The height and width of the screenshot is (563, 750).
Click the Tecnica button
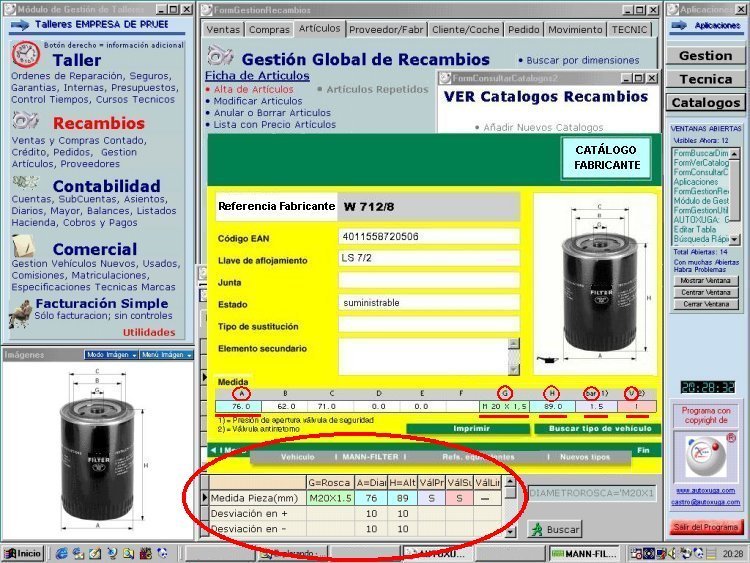[706, 79]
